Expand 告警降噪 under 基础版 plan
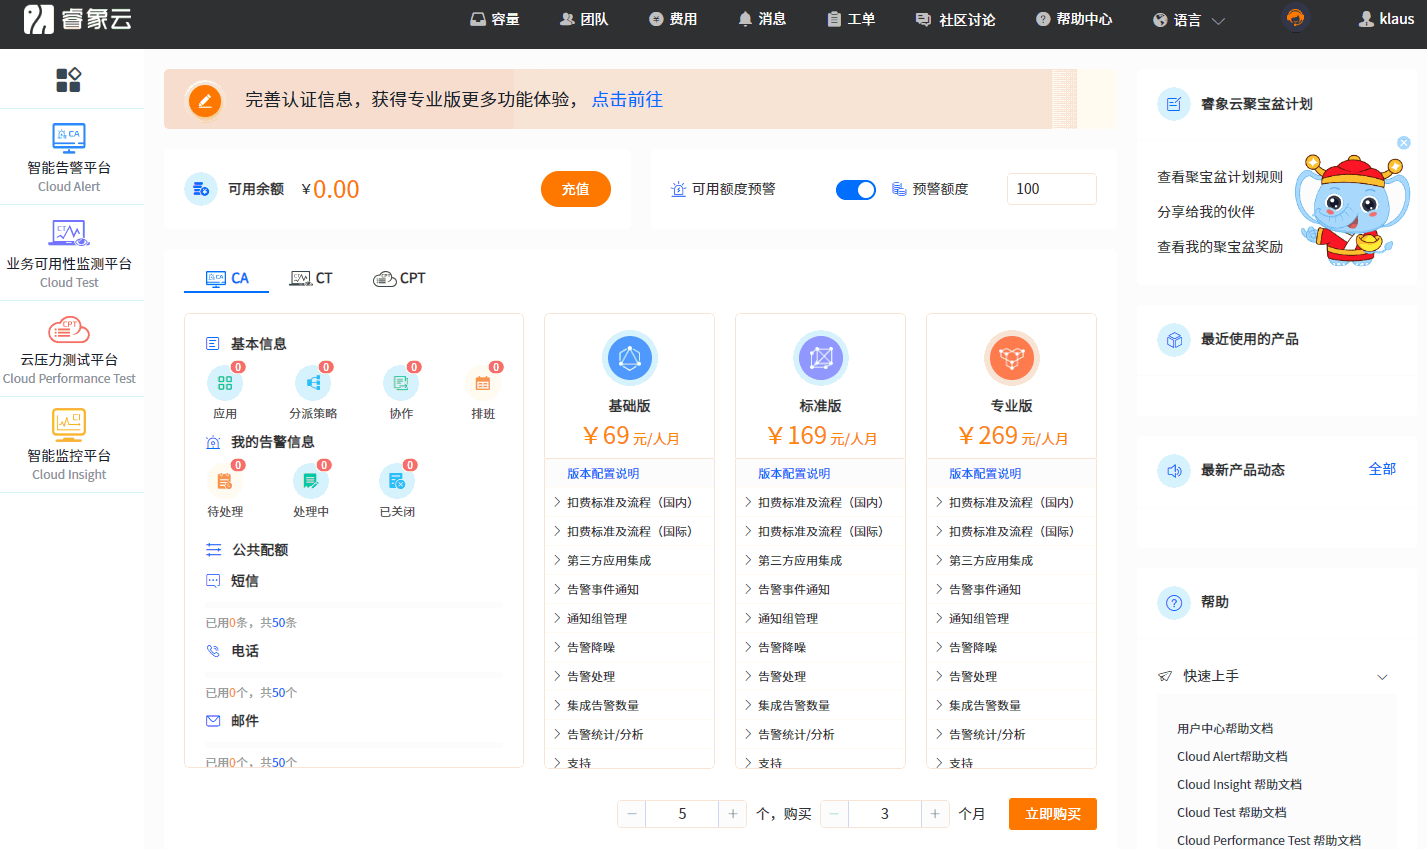 tap(591, 648)
